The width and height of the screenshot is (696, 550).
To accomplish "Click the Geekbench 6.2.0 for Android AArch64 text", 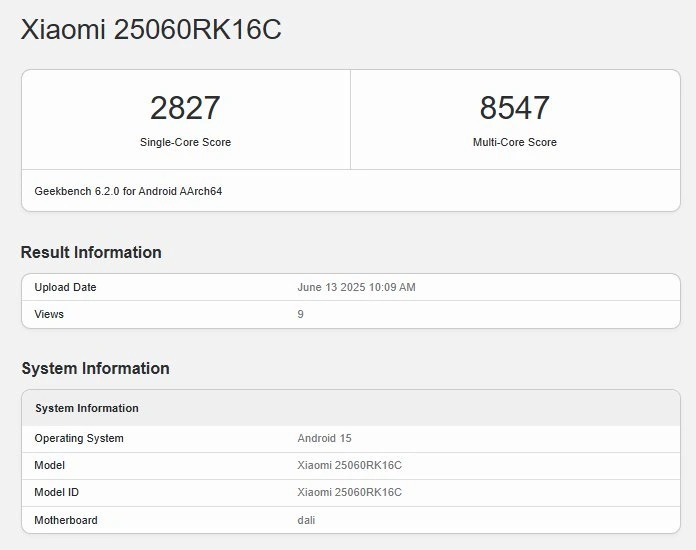I will click(x=128, y=191).
